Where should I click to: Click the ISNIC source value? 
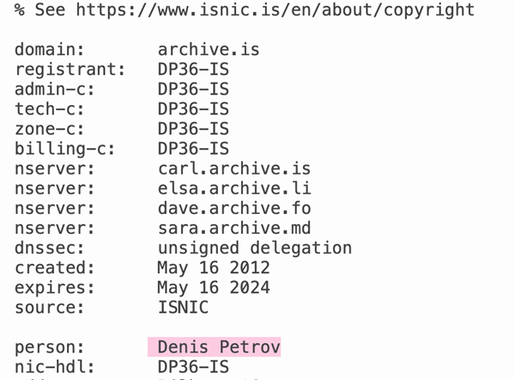pyautogui.click(x=183, y=307)
